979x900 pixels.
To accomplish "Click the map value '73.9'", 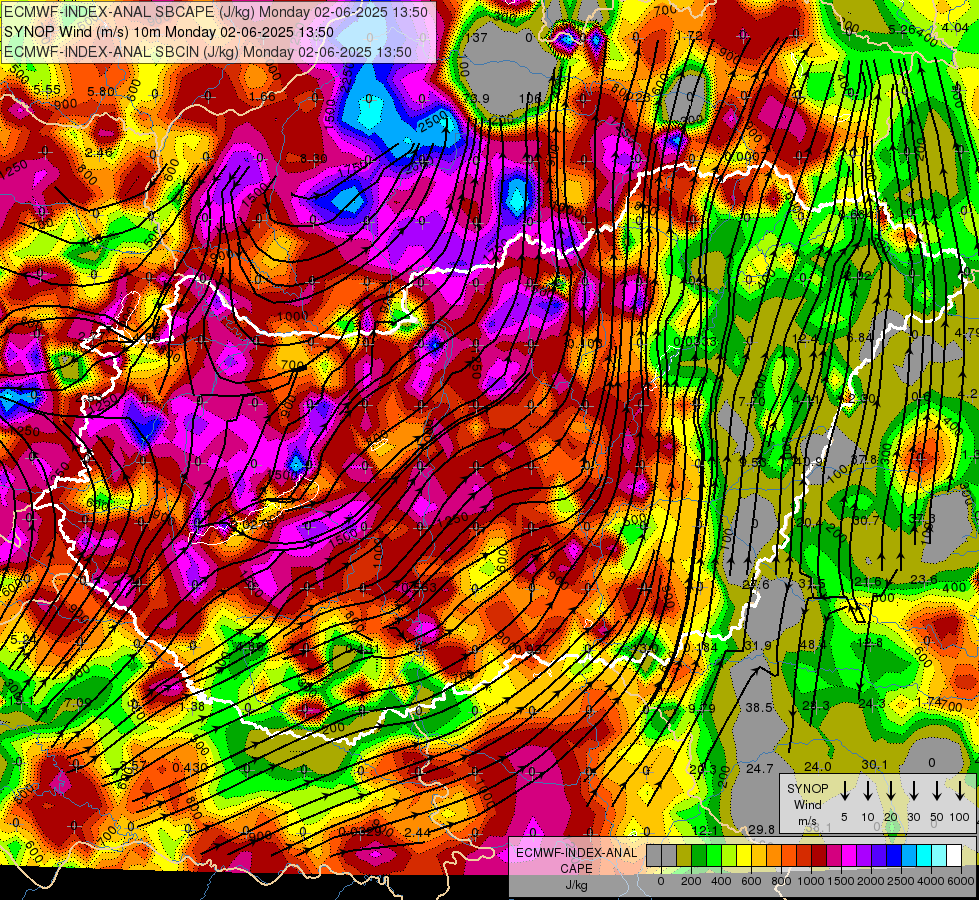I will click(476, 99).
